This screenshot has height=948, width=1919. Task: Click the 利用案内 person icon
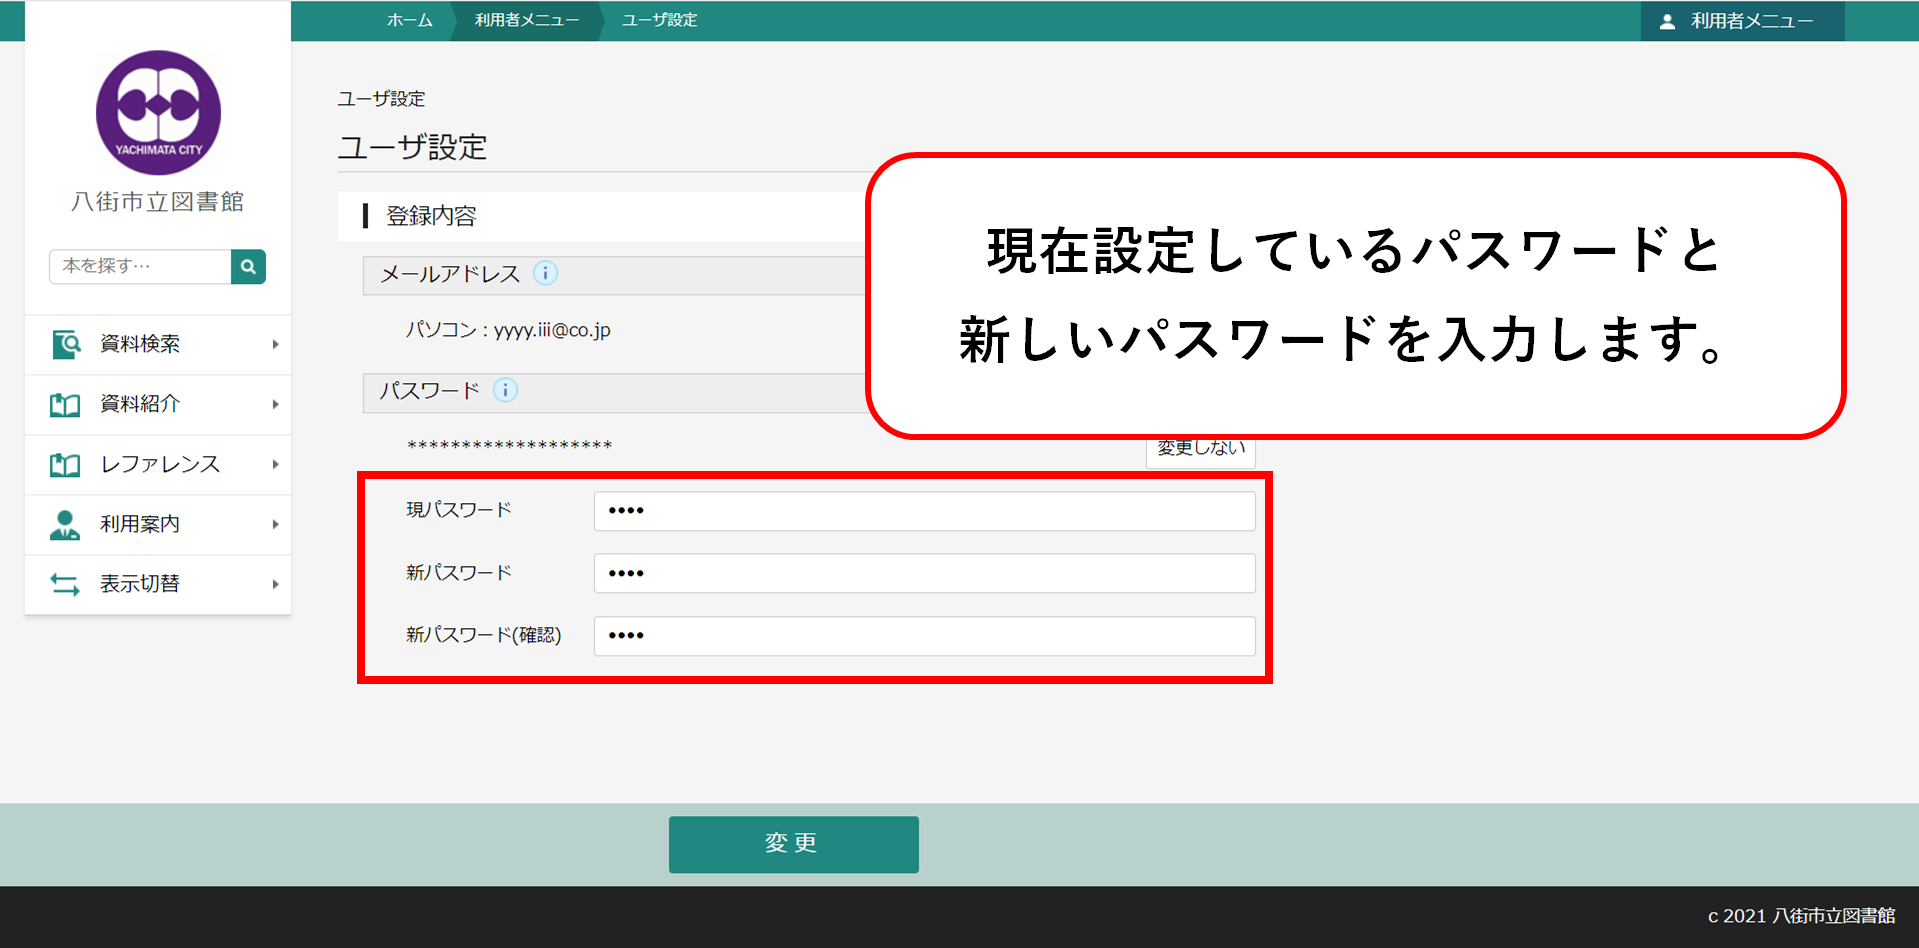point(65,524)
